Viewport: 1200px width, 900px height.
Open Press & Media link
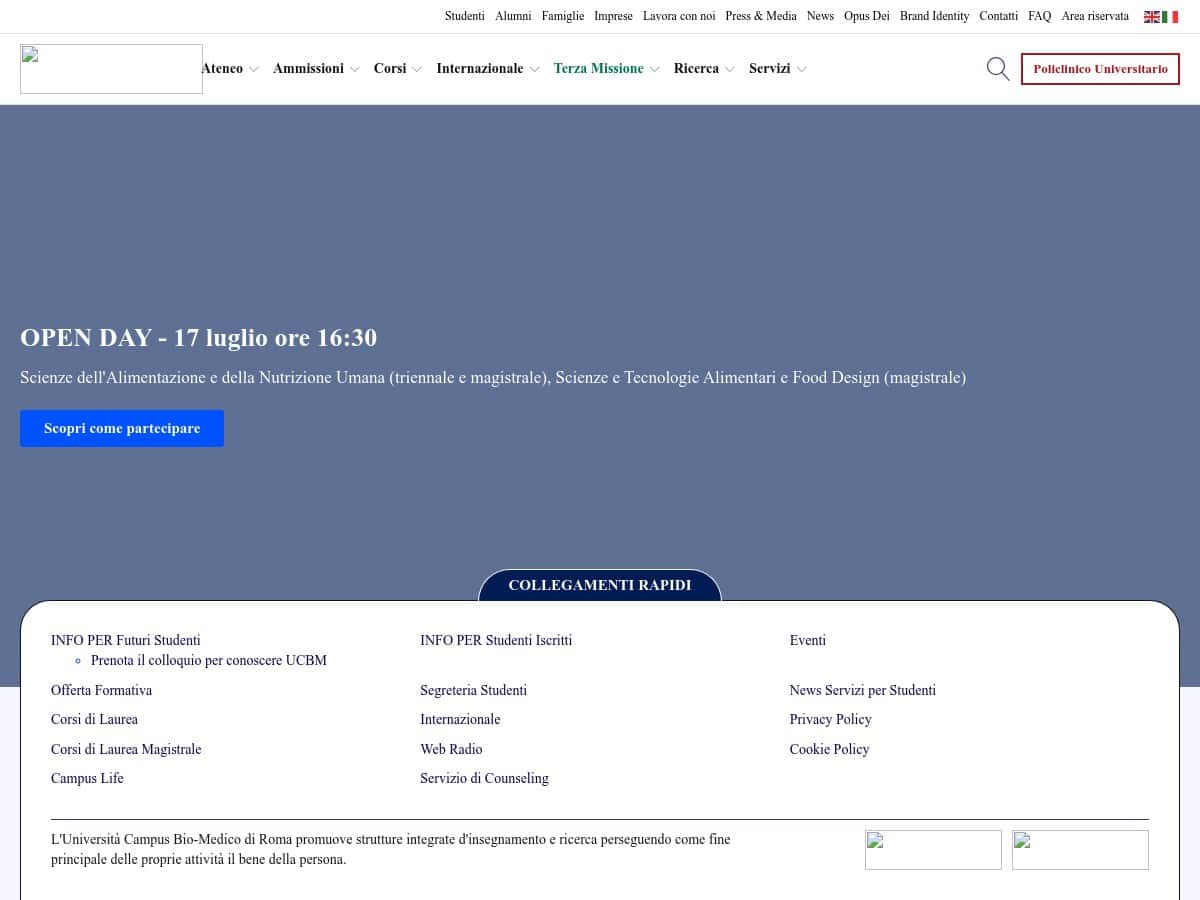761,16
